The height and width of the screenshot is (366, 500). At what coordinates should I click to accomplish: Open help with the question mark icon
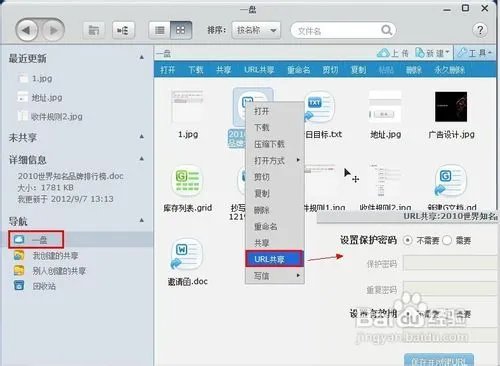point(480,30)
